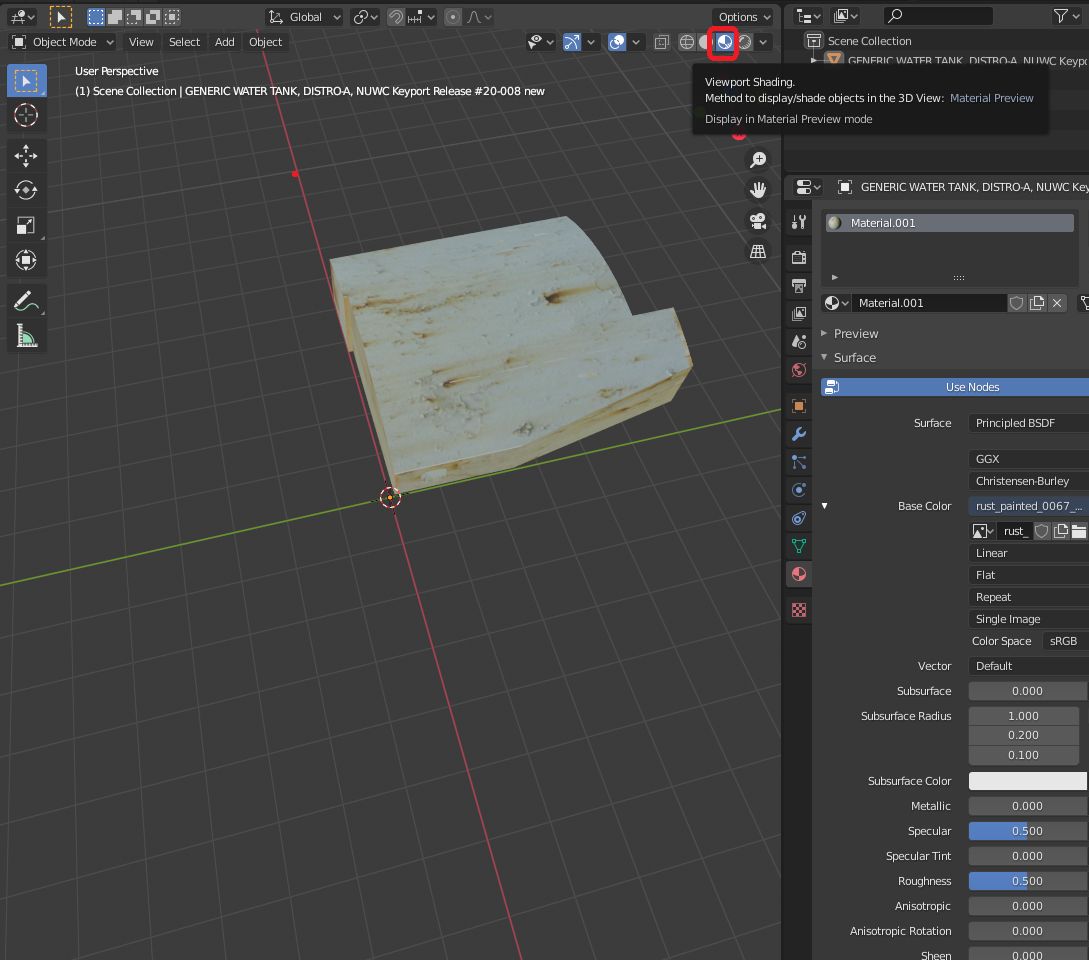Open the Surface shader Principled BSDF dropdown
Image resolution: width=1089 pixels, height=960 pixels.
tap(1027, 423)
